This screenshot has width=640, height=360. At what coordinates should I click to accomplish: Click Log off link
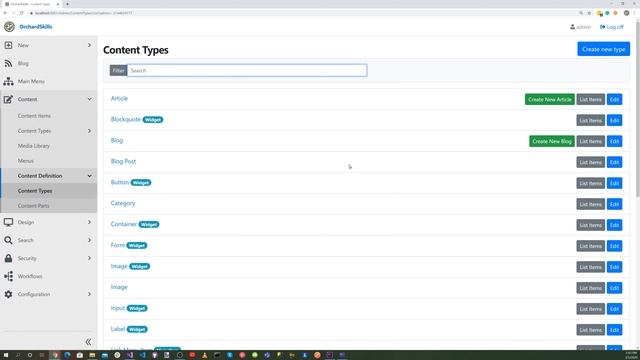(x=612, y=27)
